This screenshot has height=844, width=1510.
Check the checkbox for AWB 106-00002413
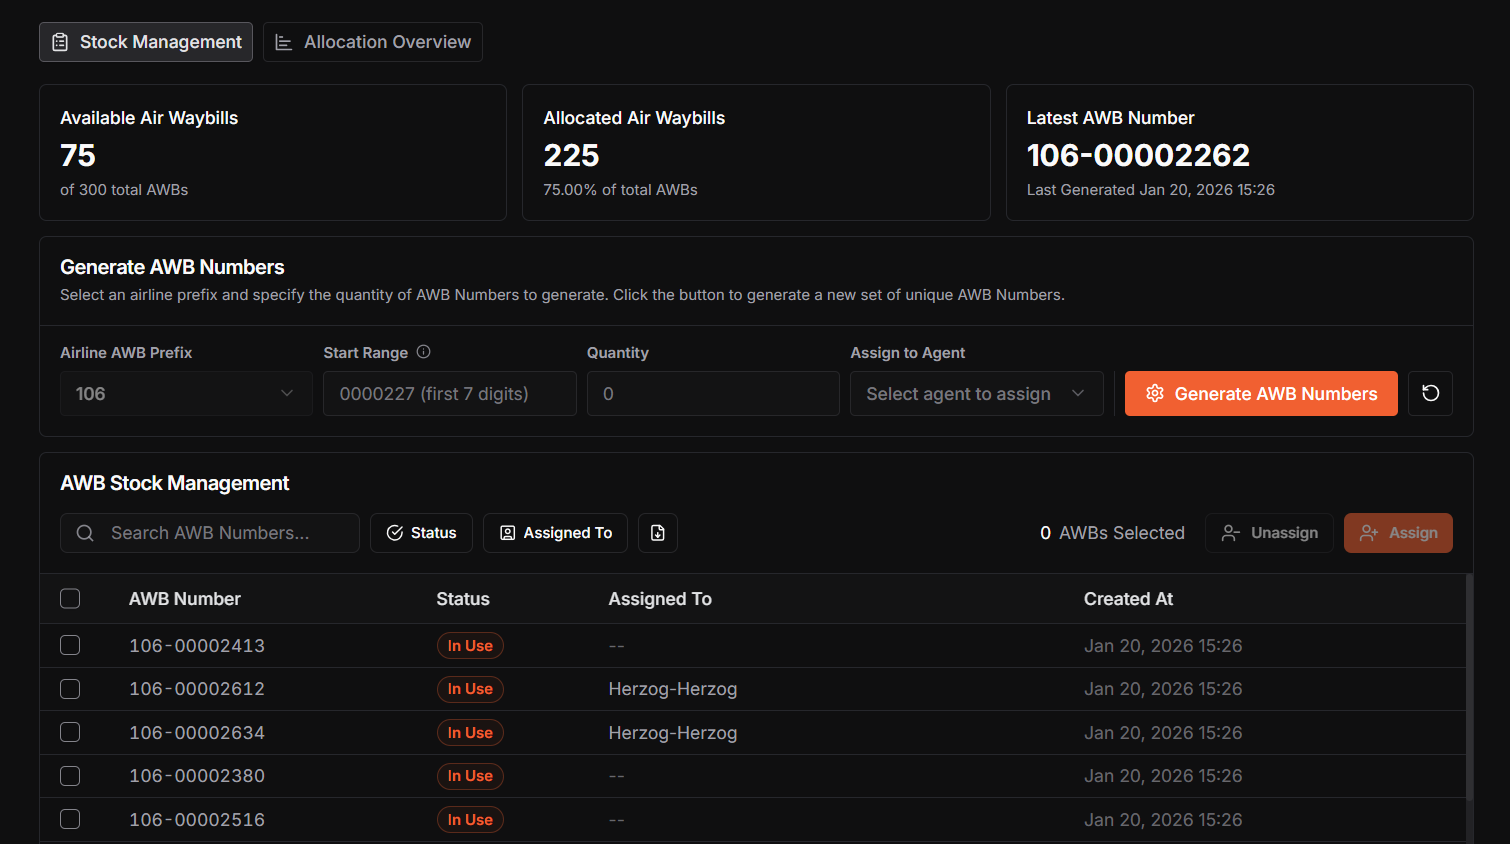point(70,645)
